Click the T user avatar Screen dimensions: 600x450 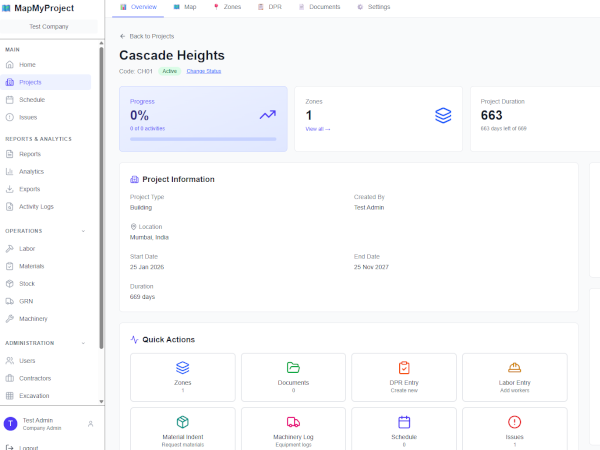point(10,424)
